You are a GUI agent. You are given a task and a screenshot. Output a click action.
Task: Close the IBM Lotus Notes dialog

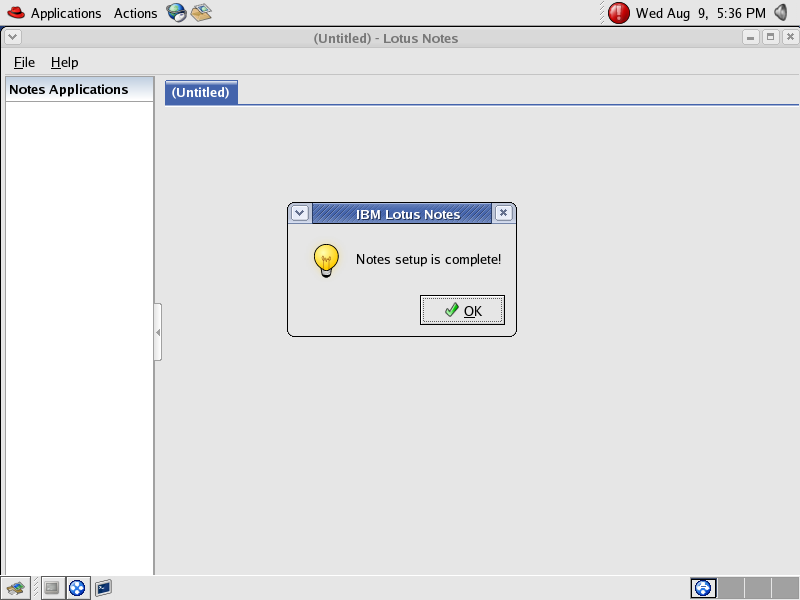(x=503, y=213)
